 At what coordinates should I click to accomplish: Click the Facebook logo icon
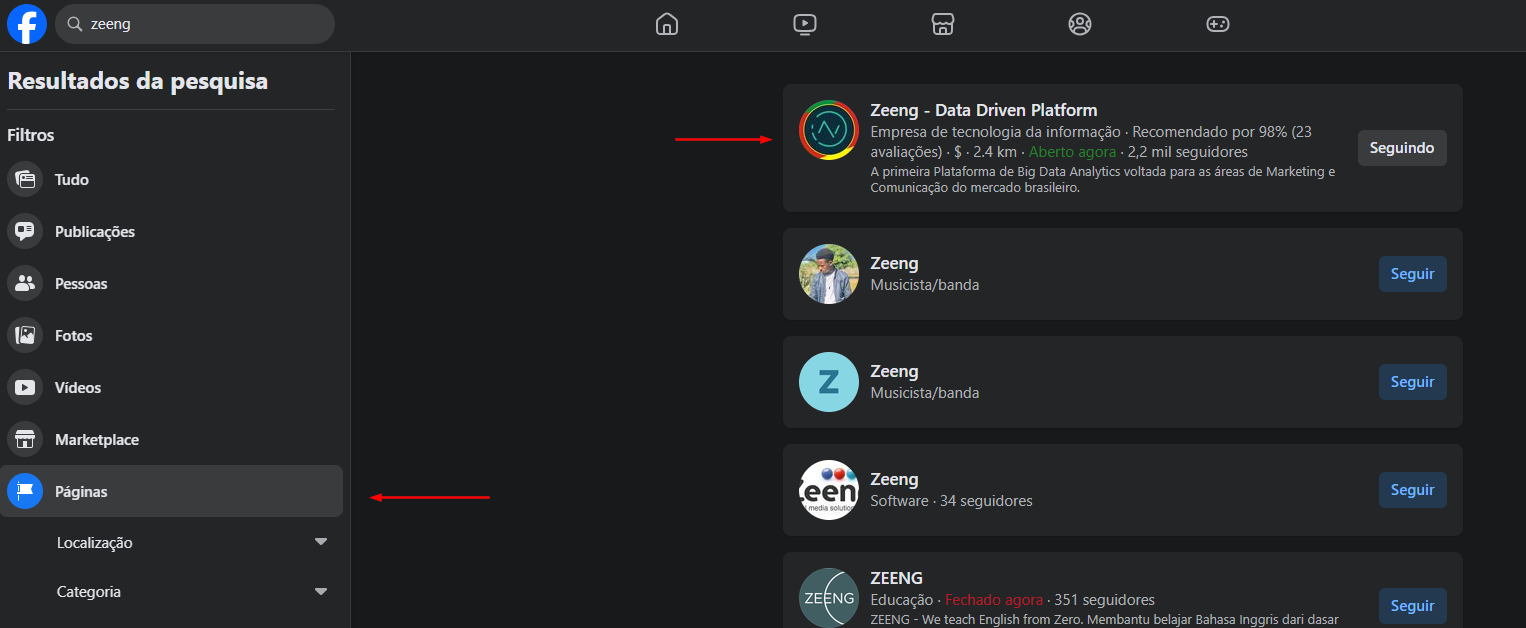tap(27, 24)
